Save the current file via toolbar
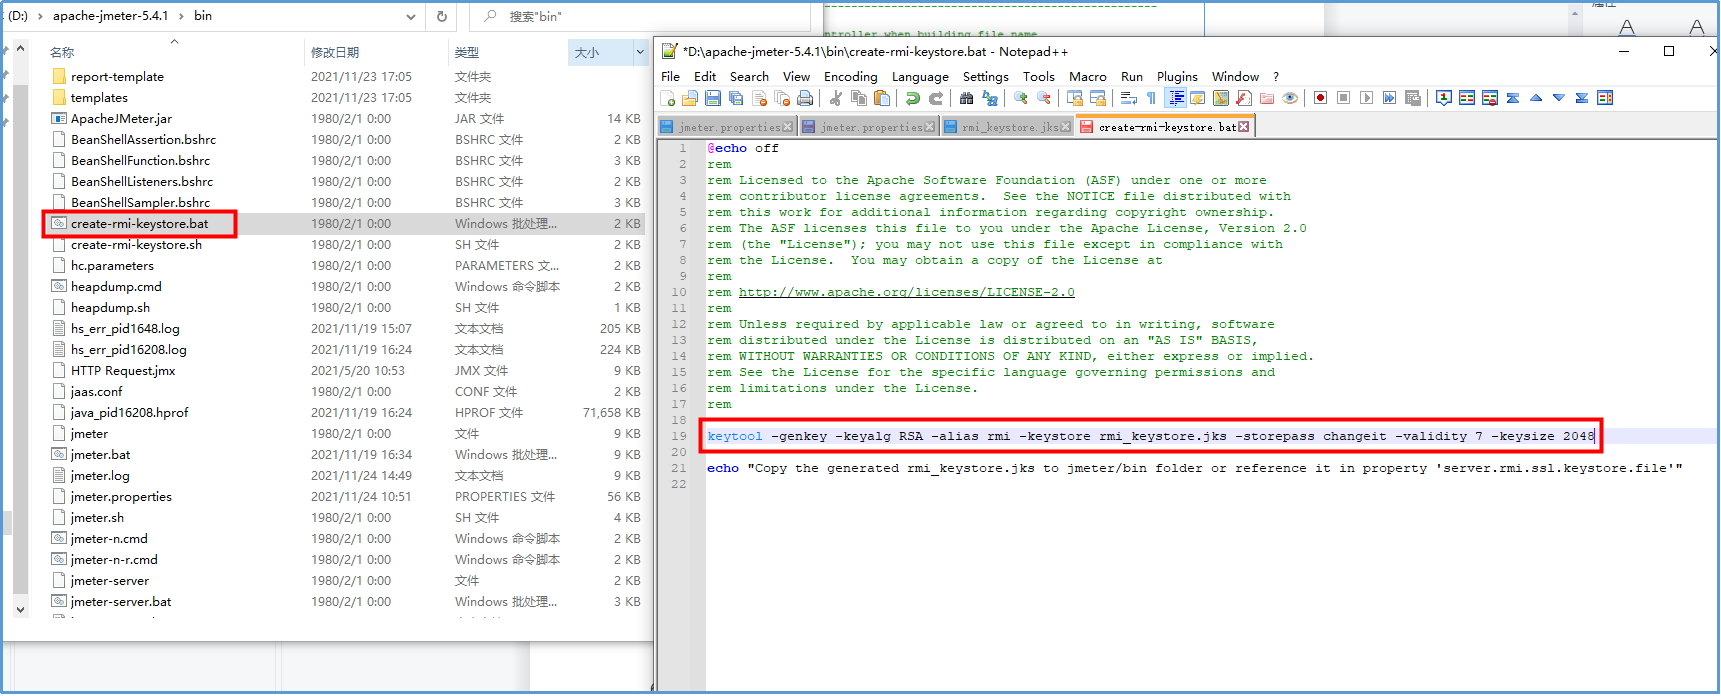This screenshot has width=1721, height=696. [x=713, y=98]
